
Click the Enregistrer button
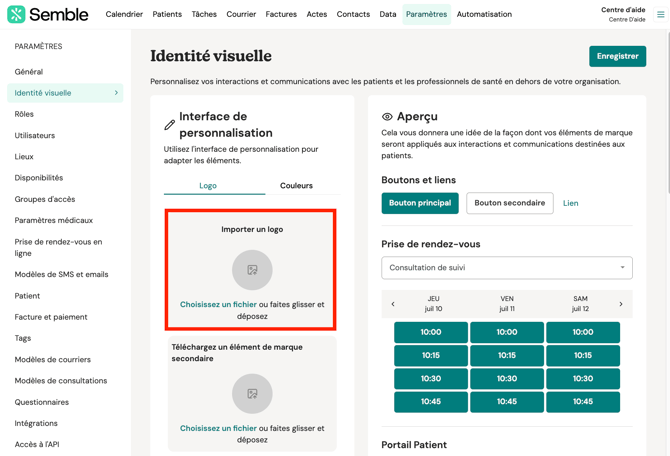click(617, 56)
